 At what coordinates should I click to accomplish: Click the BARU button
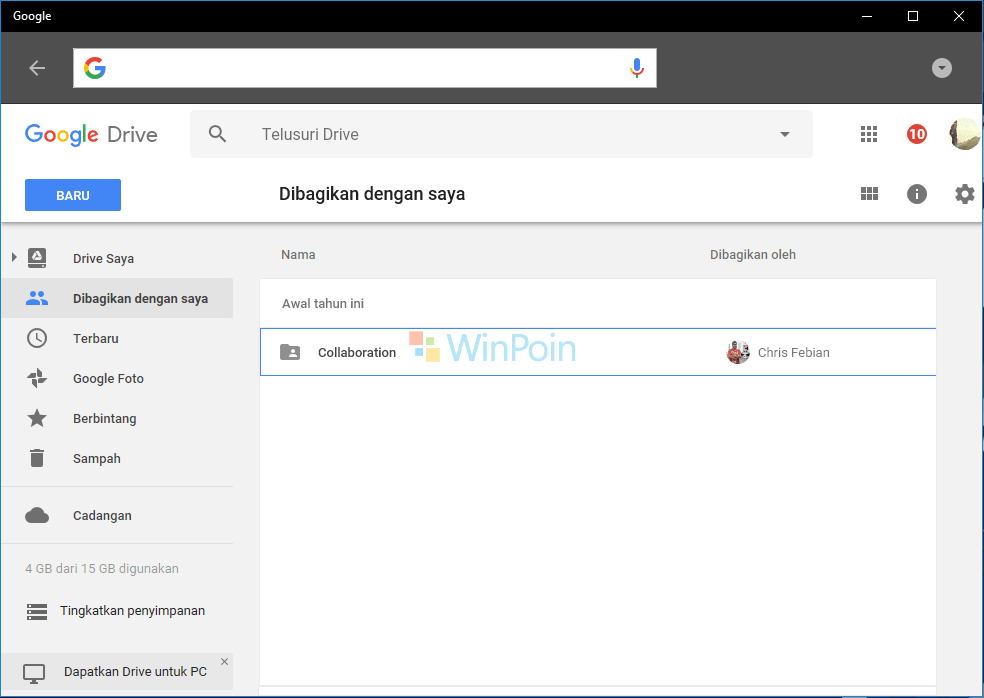[72, 194]
